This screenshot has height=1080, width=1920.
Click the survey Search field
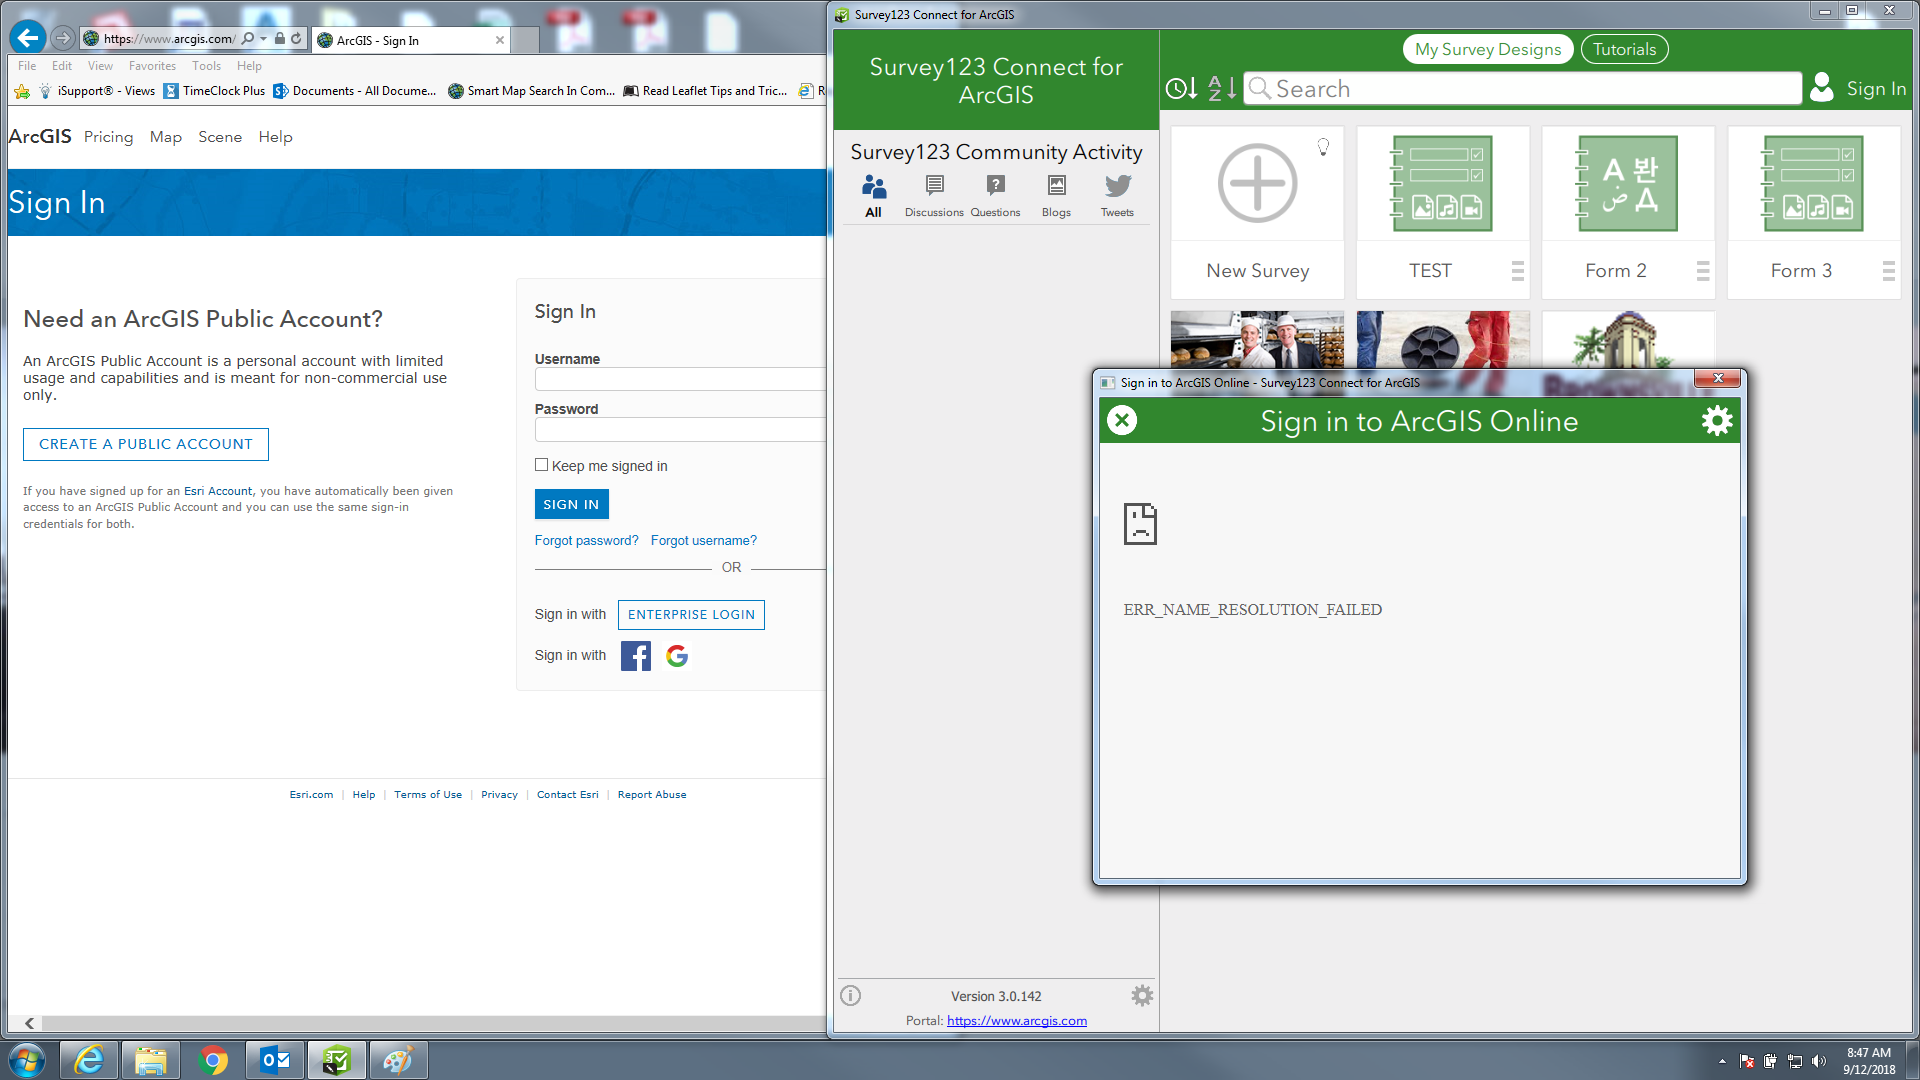click(1522, 89)
